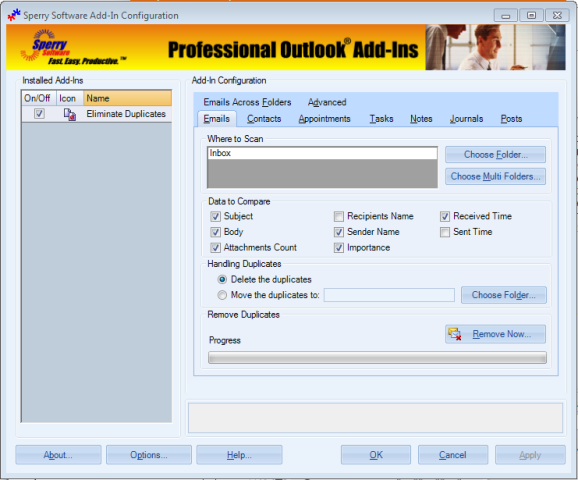Click the Choose Multi Folders button
This screenshot has width=578, height=480.
click(495, 176)
